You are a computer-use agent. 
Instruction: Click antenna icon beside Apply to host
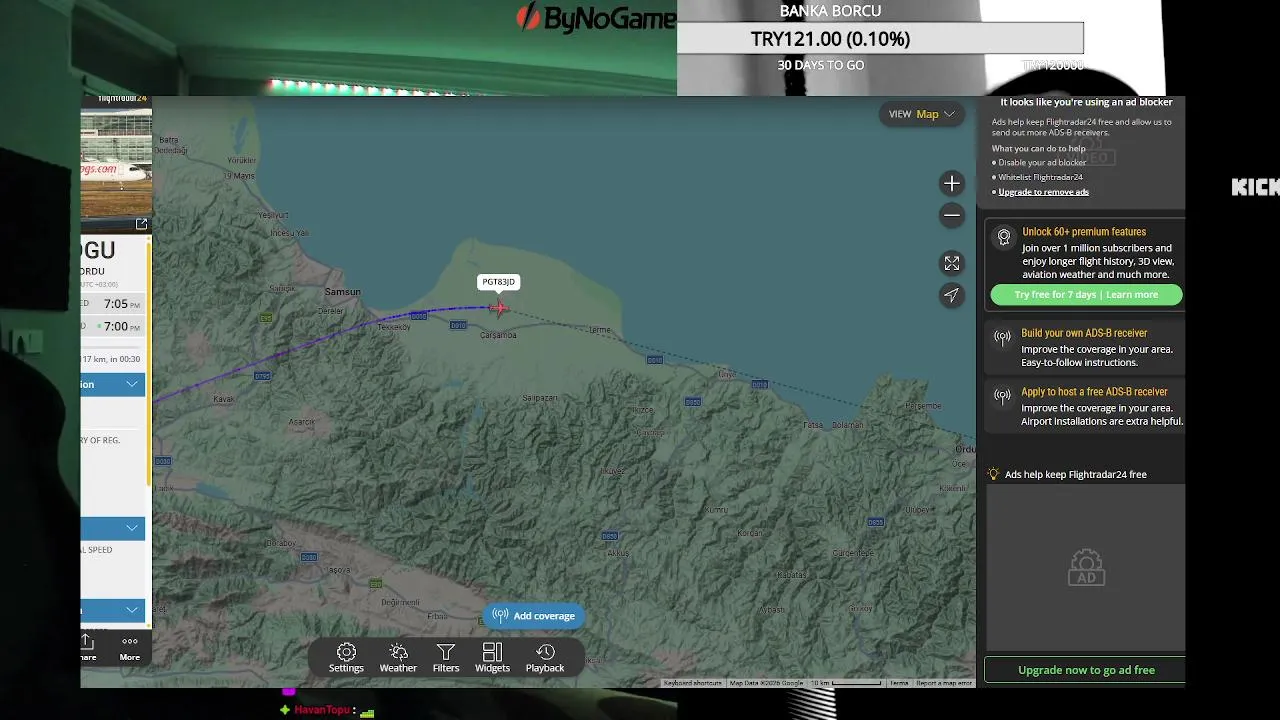click(1002, 397)
